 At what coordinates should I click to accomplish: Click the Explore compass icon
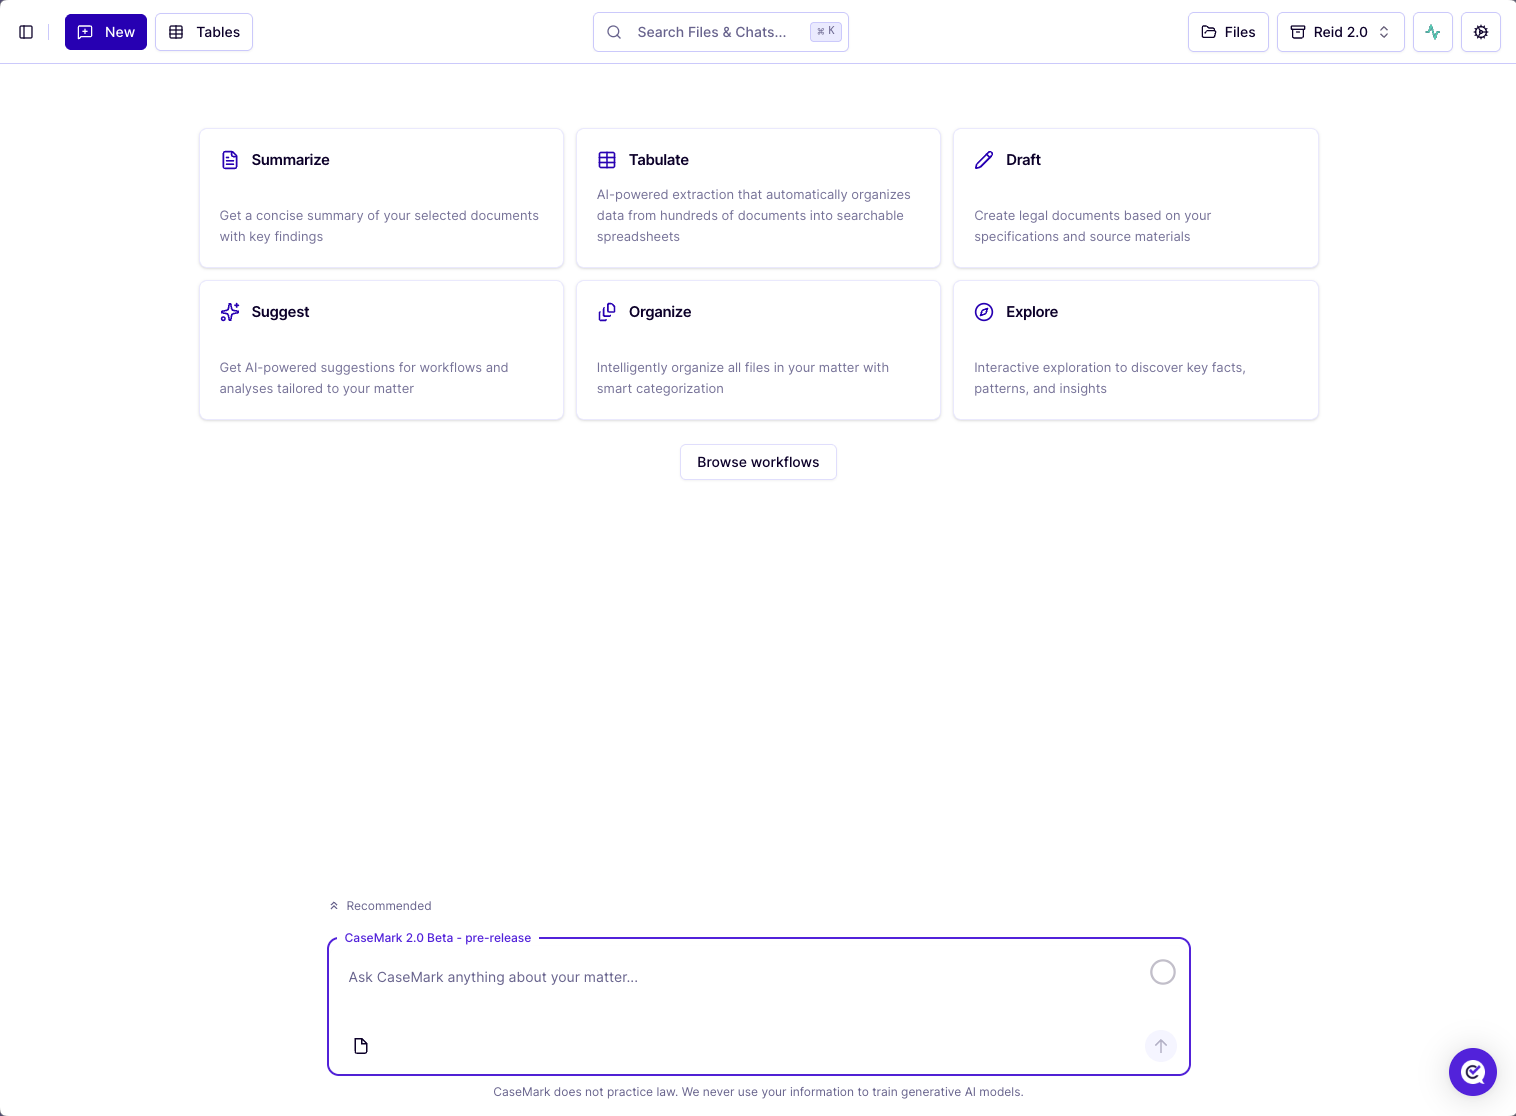point(984,312)
